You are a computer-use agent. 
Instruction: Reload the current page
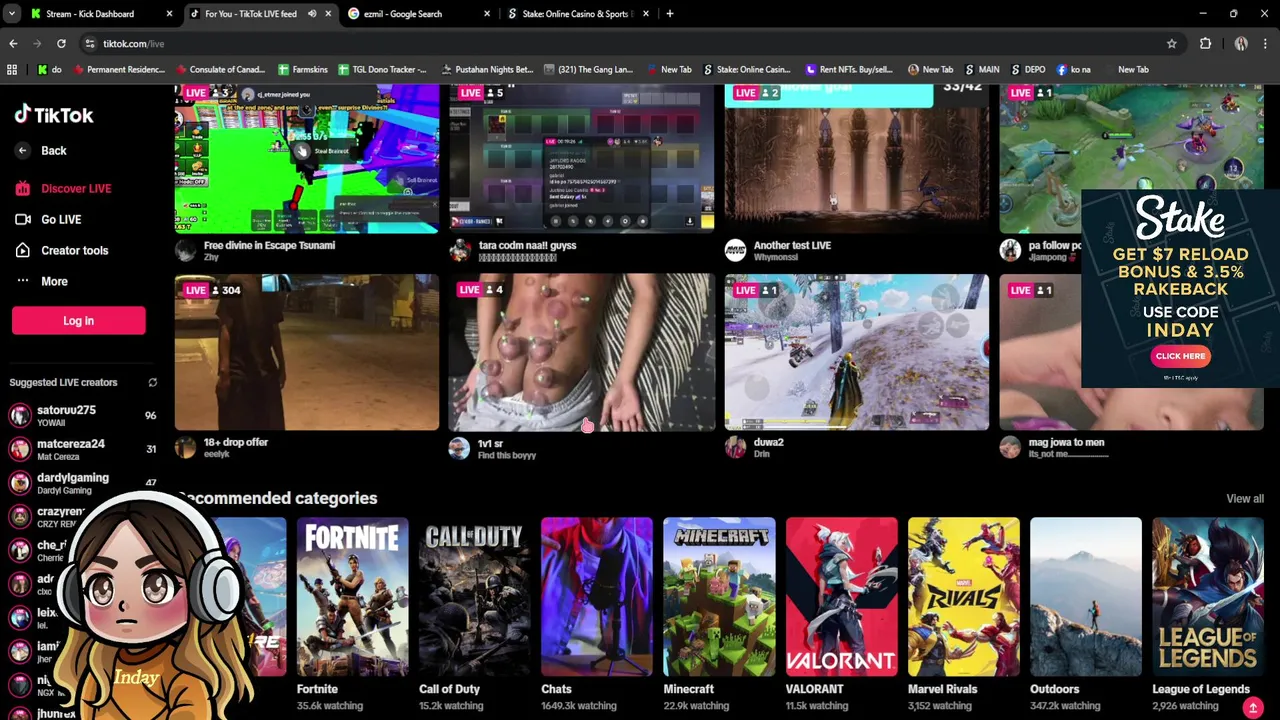61,44
